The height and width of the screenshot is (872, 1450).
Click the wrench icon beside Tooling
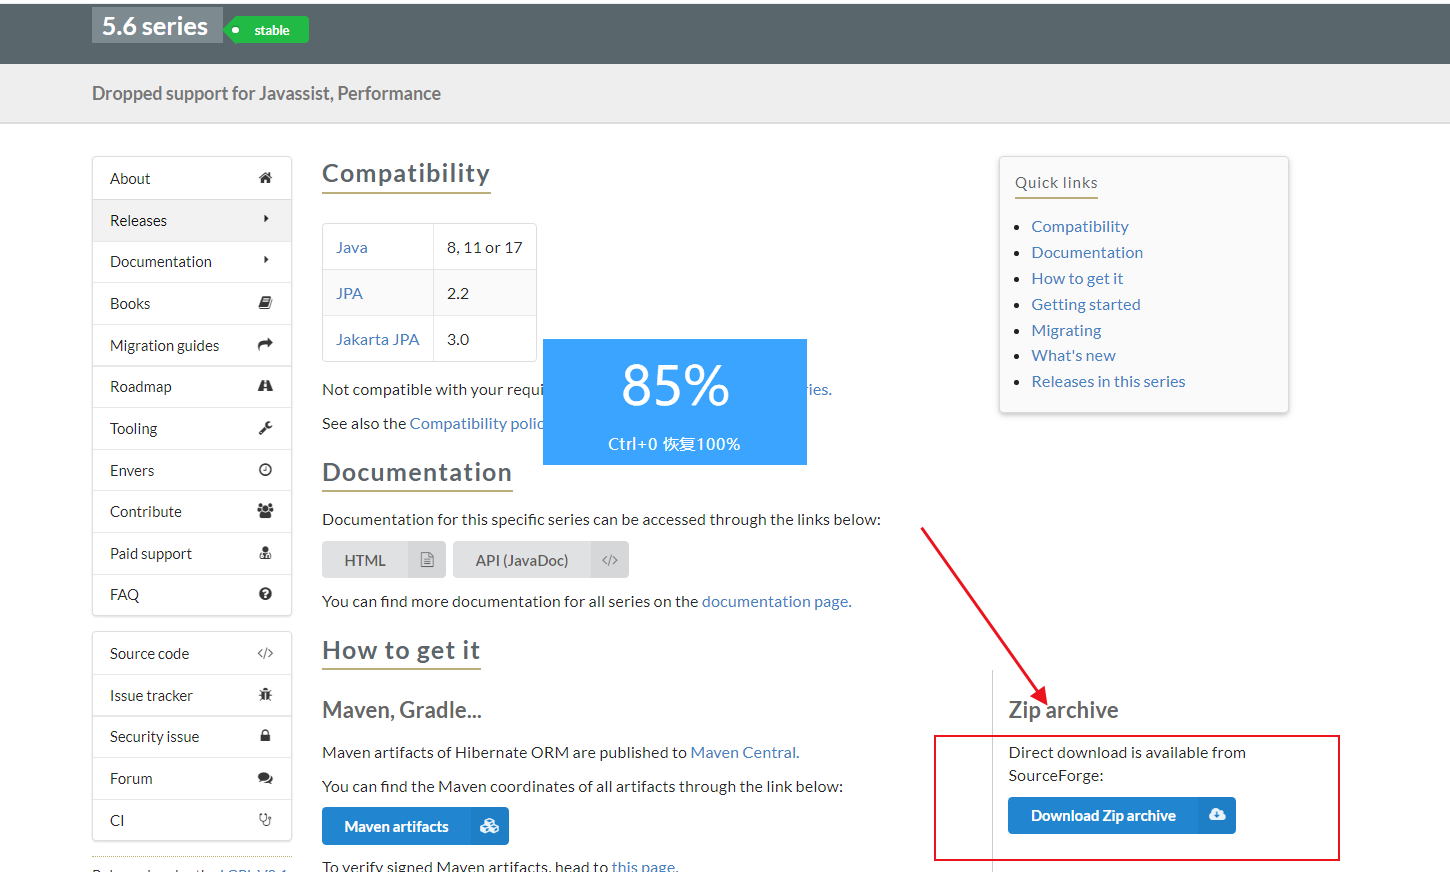click(x=265, y=428)
